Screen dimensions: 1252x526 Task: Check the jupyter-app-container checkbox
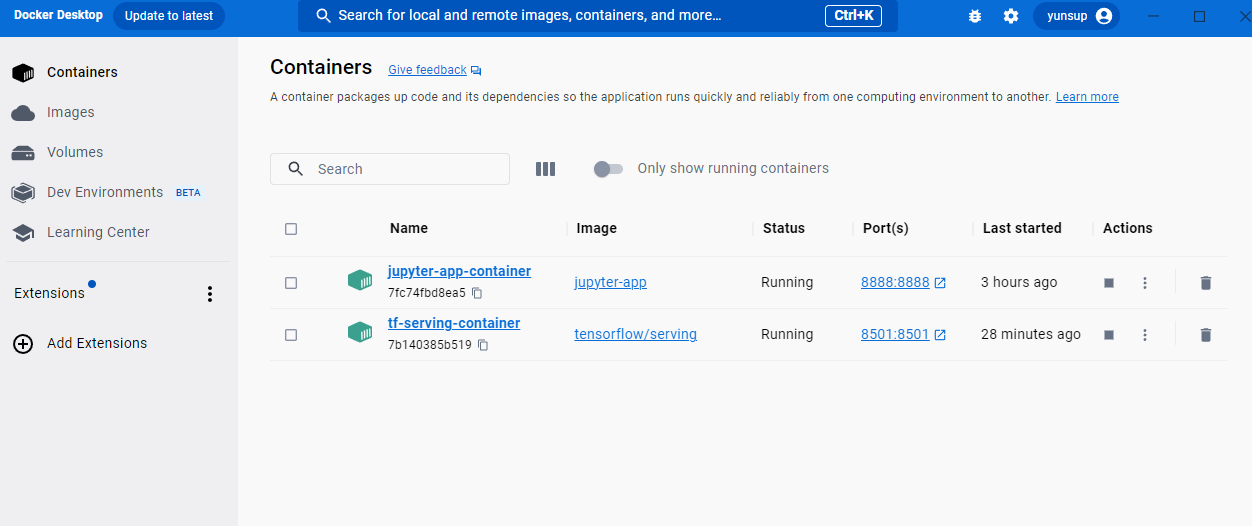(291, 283)
